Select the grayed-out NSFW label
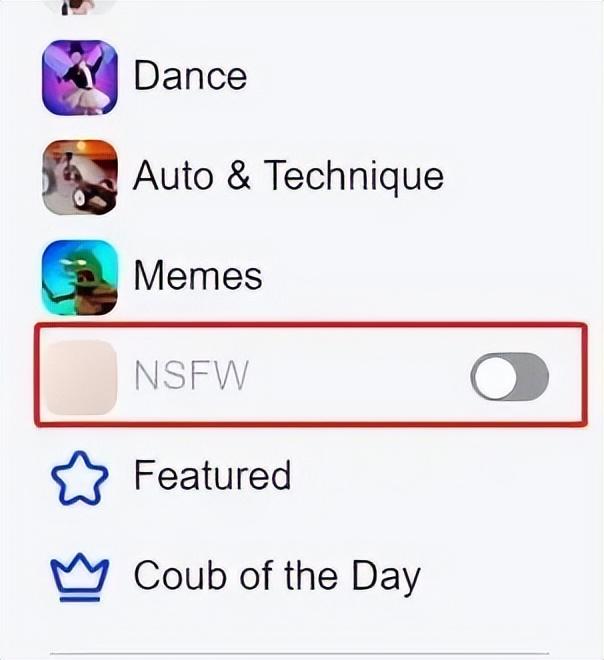This screenshot has height=660, width=604. pos(192,376)
